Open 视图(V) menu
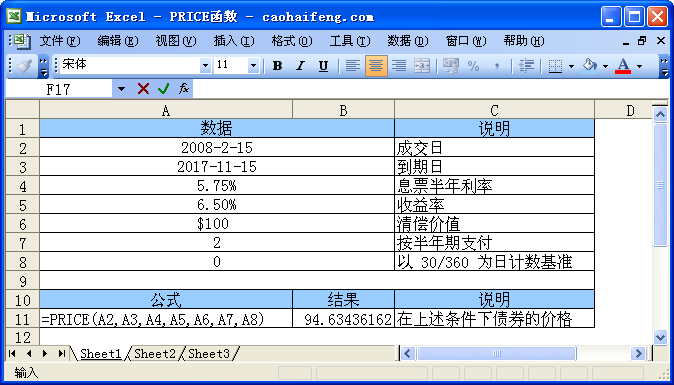Image resolution: width=674 pixels, height=385 pixels. (176, 41)
